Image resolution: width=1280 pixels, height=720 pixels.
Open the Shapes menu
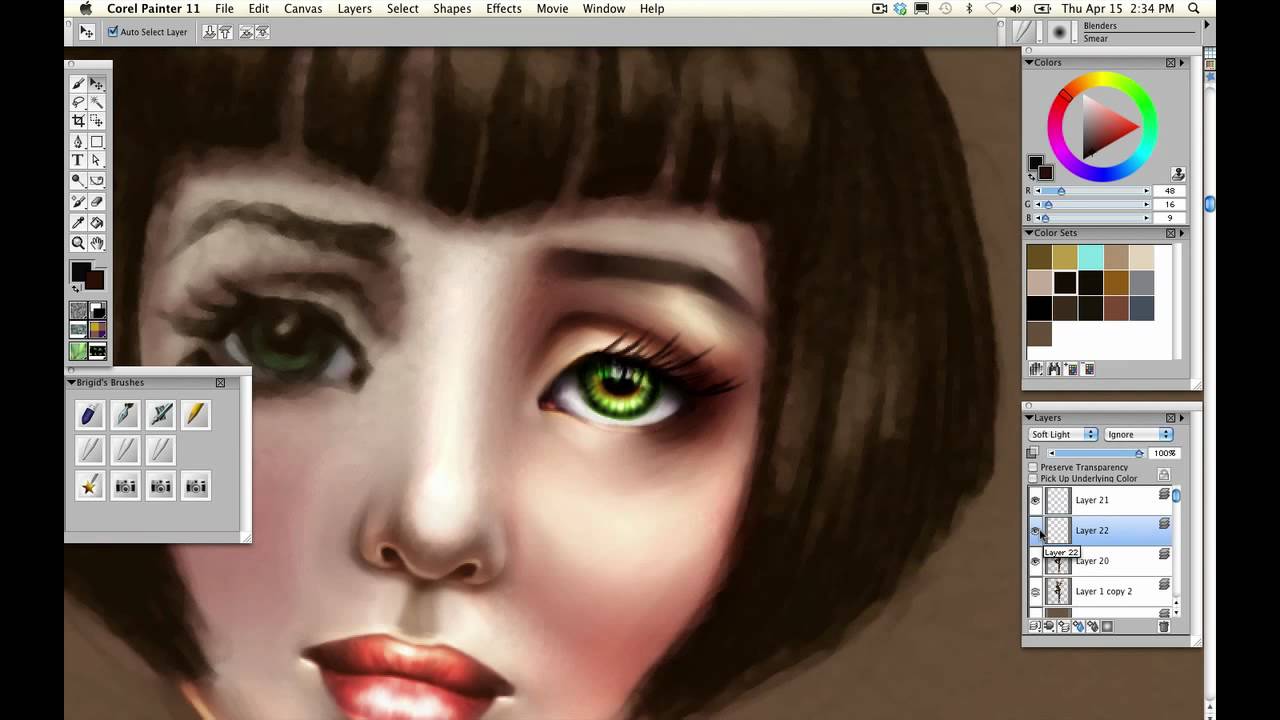pos(452,9)
